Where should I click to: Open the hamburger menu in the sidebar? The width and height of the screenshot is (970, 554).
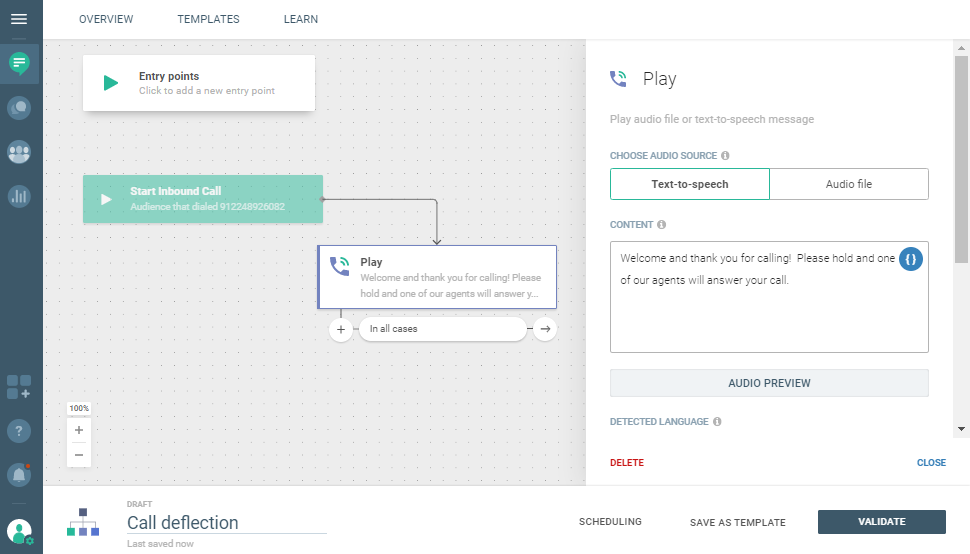[x=19, y=19]
